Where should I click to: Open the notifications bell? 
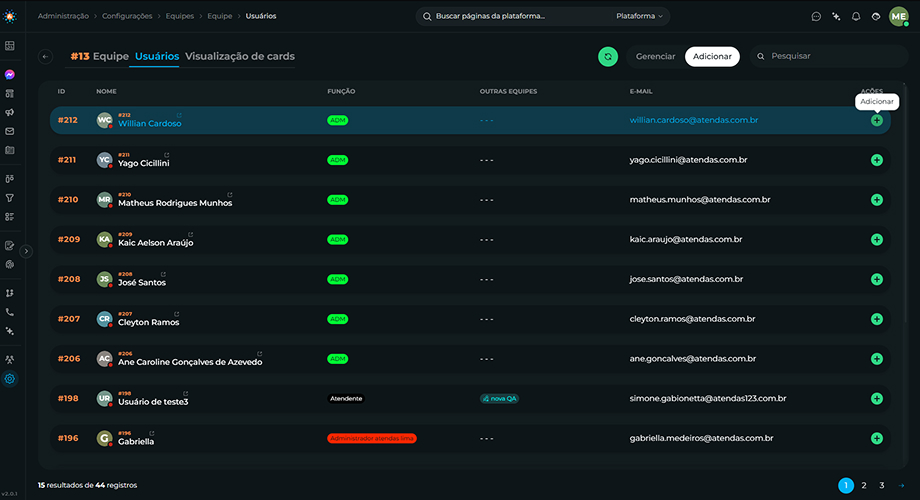856,16
